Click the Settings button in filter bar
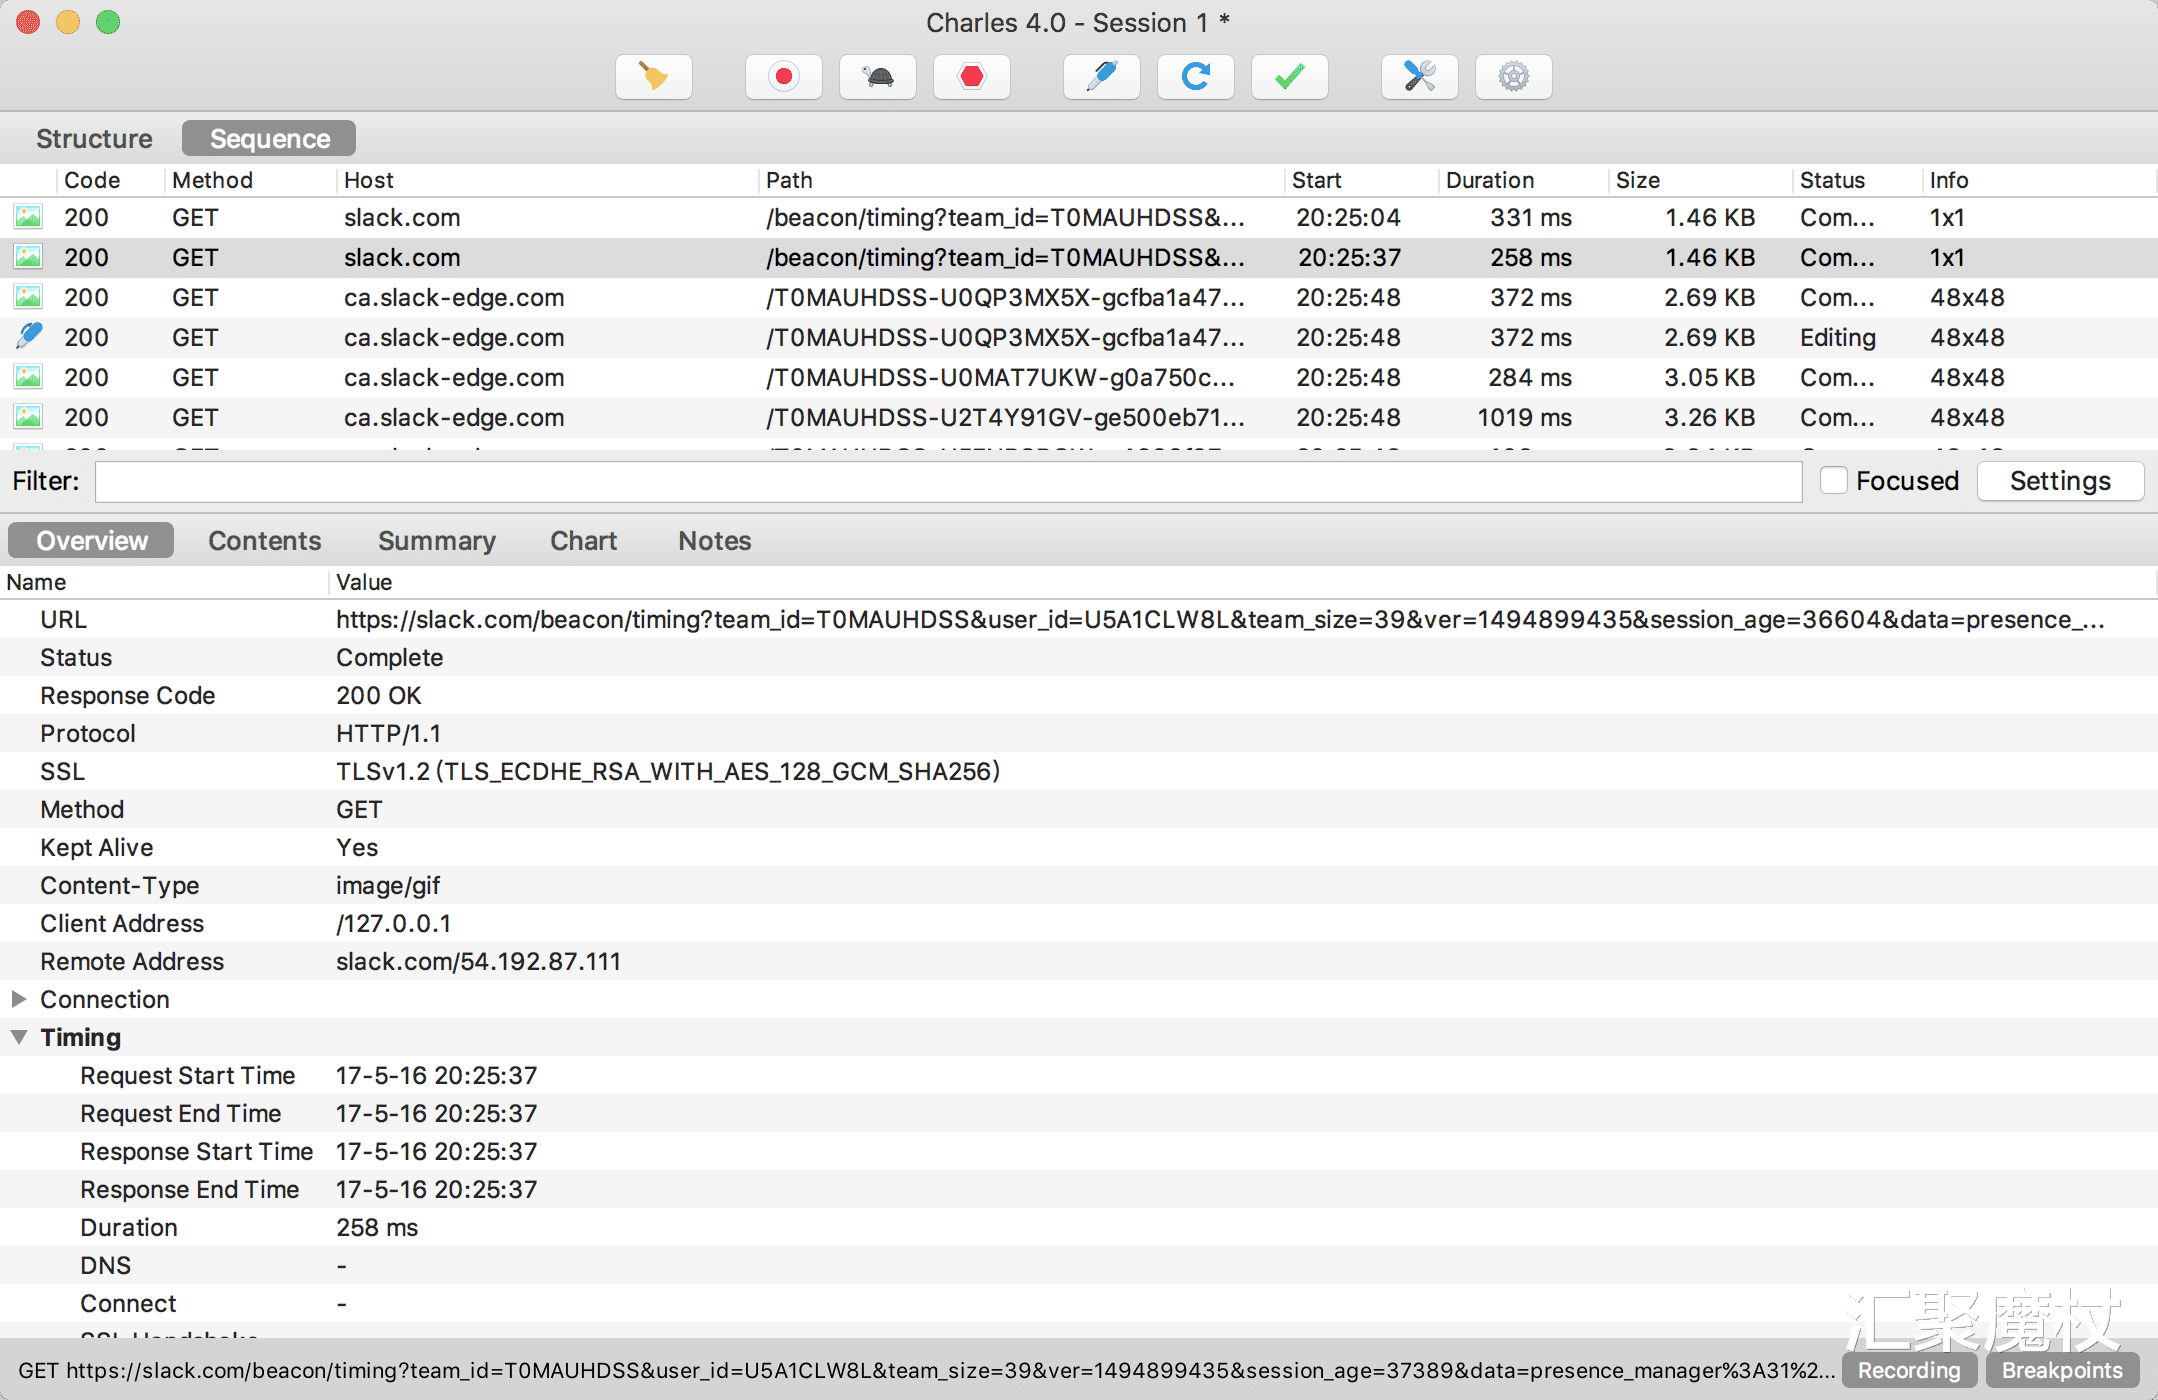This screenshot has height=1400, width=2158. coord(2060,481)
